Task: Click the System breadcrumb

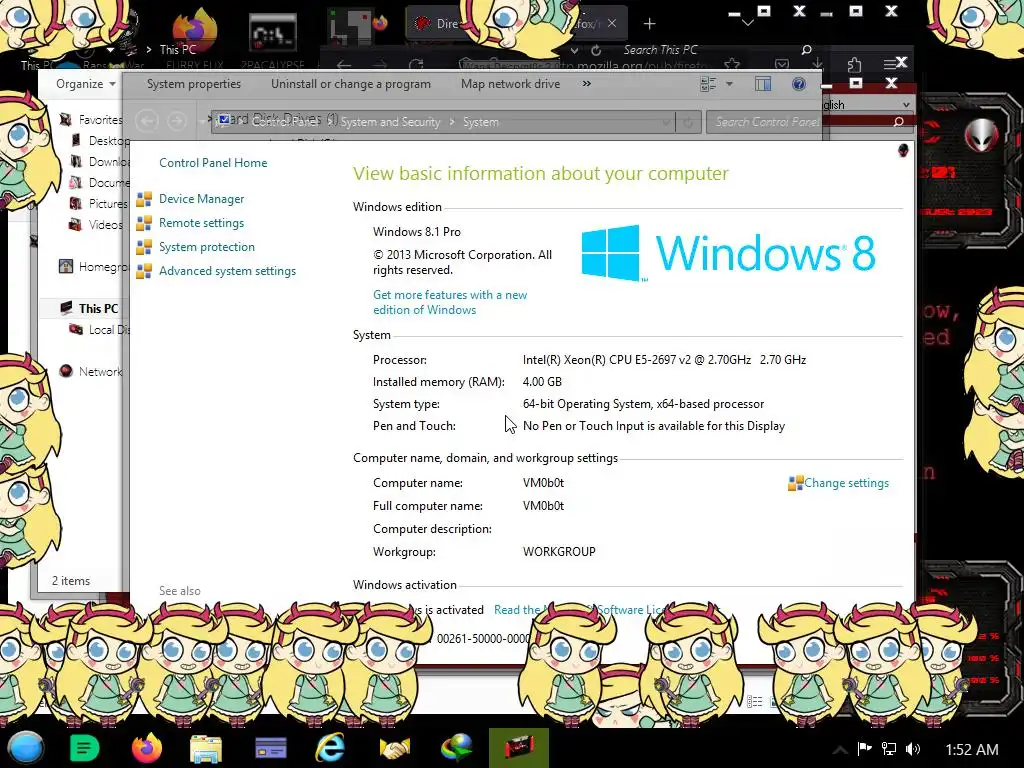Action: 481,122
